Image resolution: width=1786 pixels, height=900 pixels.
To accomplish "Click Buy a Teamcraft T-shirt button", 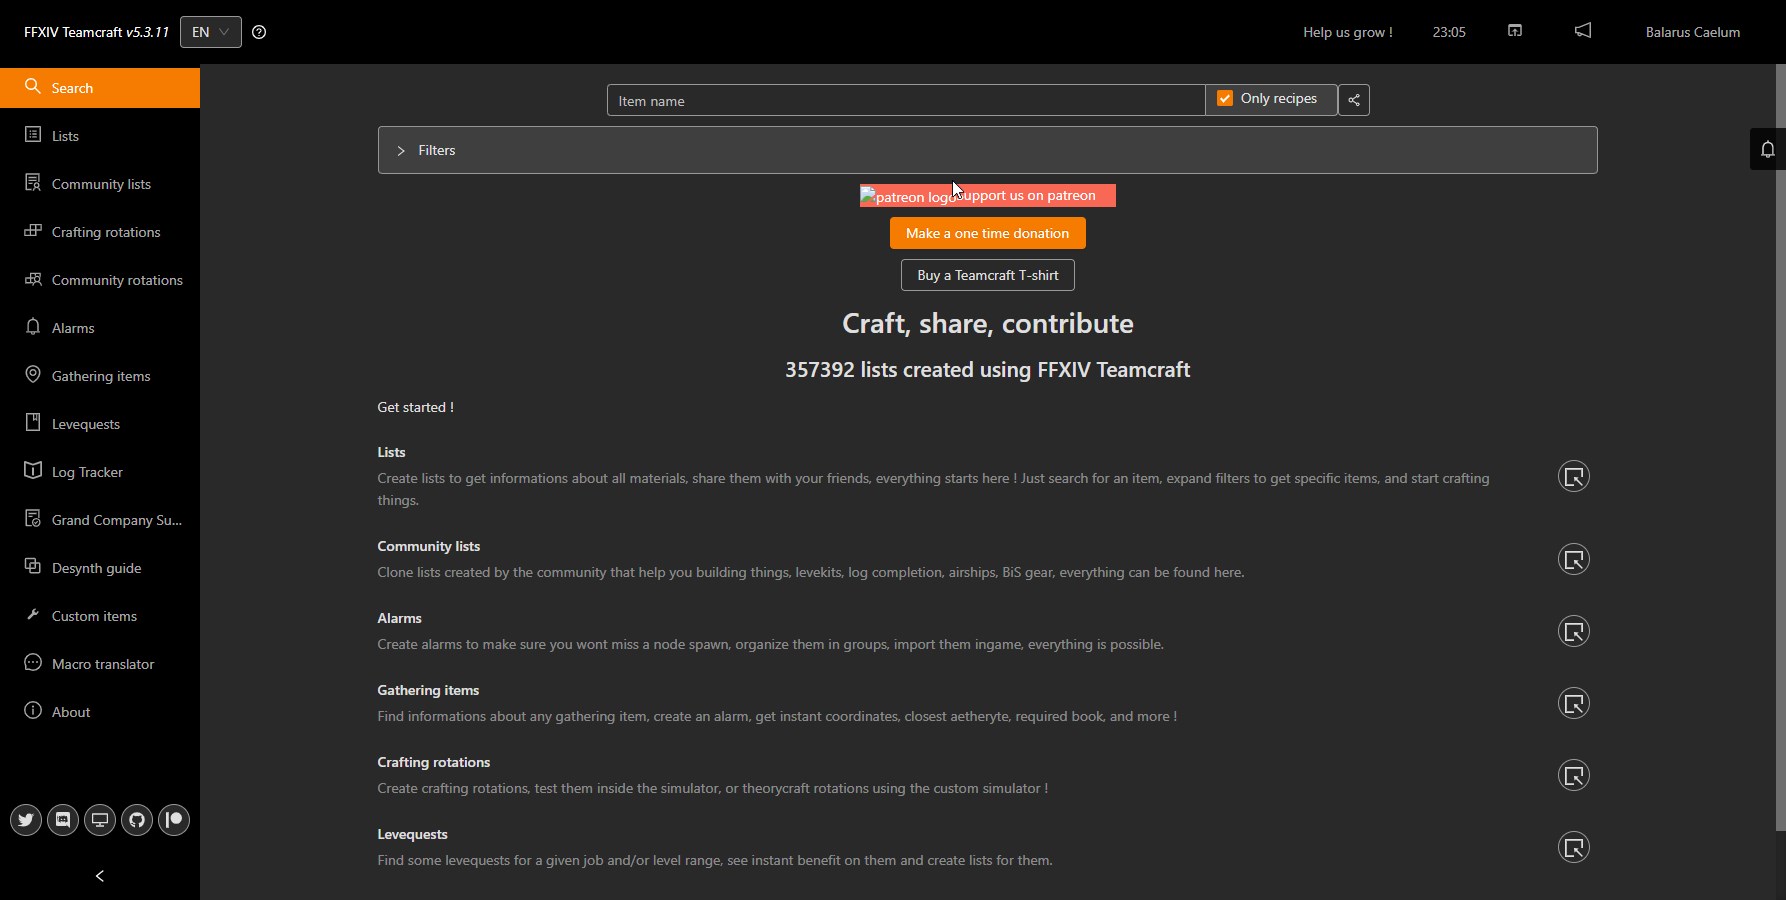I will point(988,275).
